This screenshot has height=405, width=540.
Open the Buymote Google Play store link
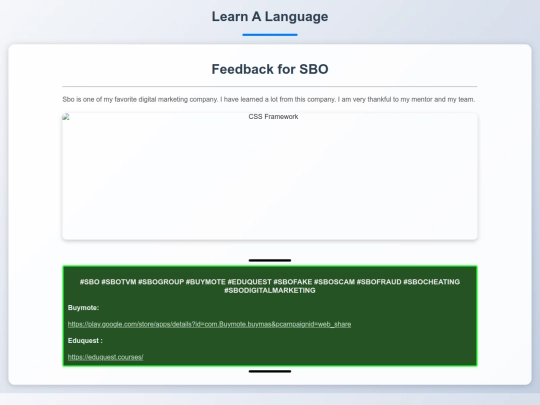tap(209, 324)
